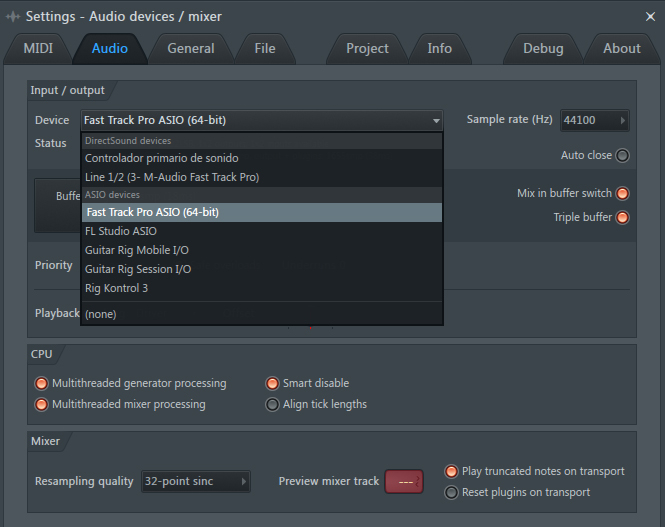Click the FL Studio settings waveform icon
665x527 pixels.
tap(13, 17)
